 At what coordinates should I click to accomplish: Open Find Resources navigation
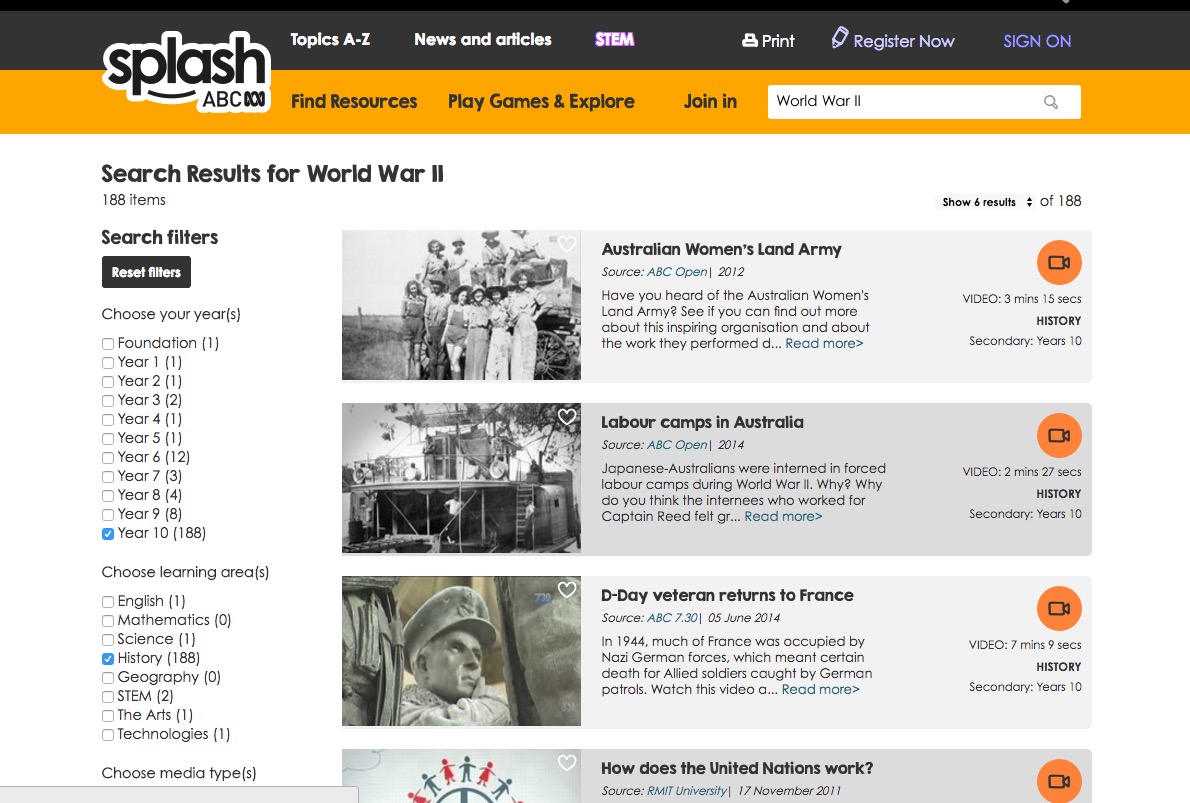[x=354, y=102]
